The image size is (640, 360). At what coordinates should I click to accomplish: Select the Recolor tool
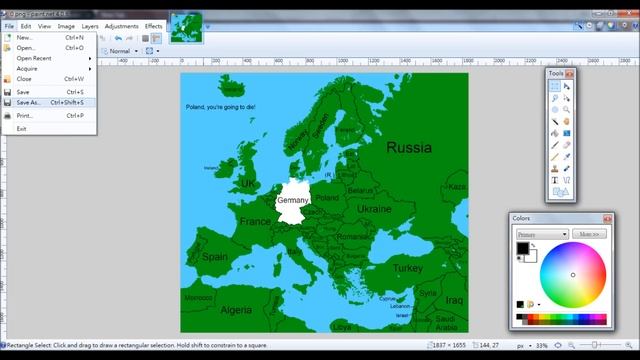click(x=567, y=168)
